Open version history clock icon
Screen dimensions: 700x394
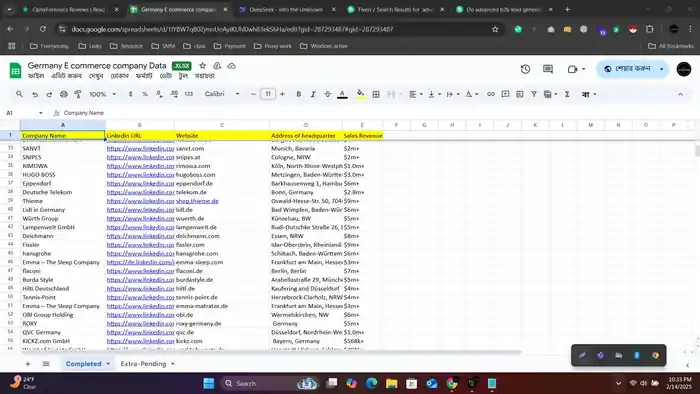click(525, 69)
